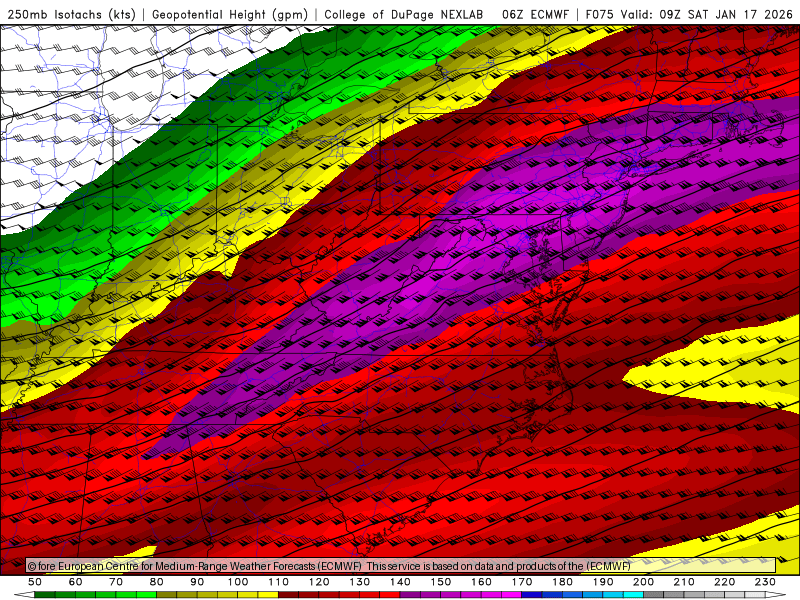Viewport: 800px width, 600px height.
Task: Click the 80 value on the color scale
Action: (157, 582)
